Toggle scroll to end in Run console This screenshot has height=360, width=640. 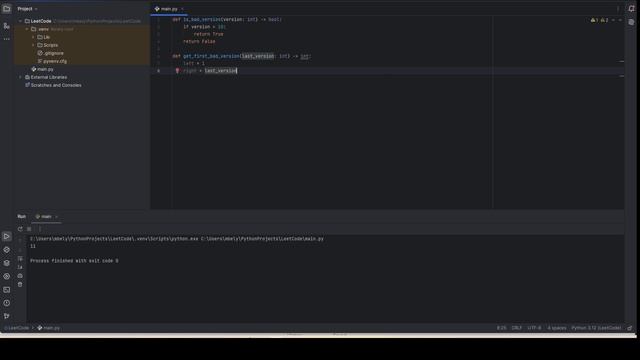[x=20, y=267]
